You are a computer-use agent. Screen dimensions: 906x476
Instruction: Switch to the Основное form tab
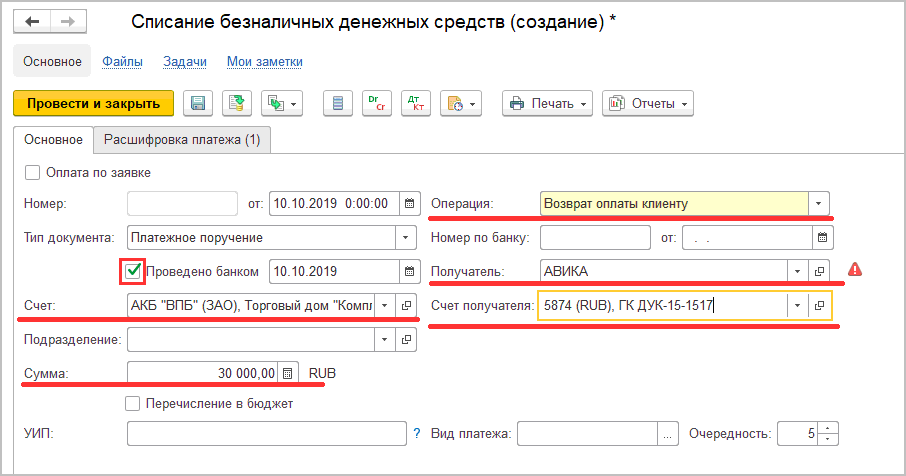[x=53, y=140]
